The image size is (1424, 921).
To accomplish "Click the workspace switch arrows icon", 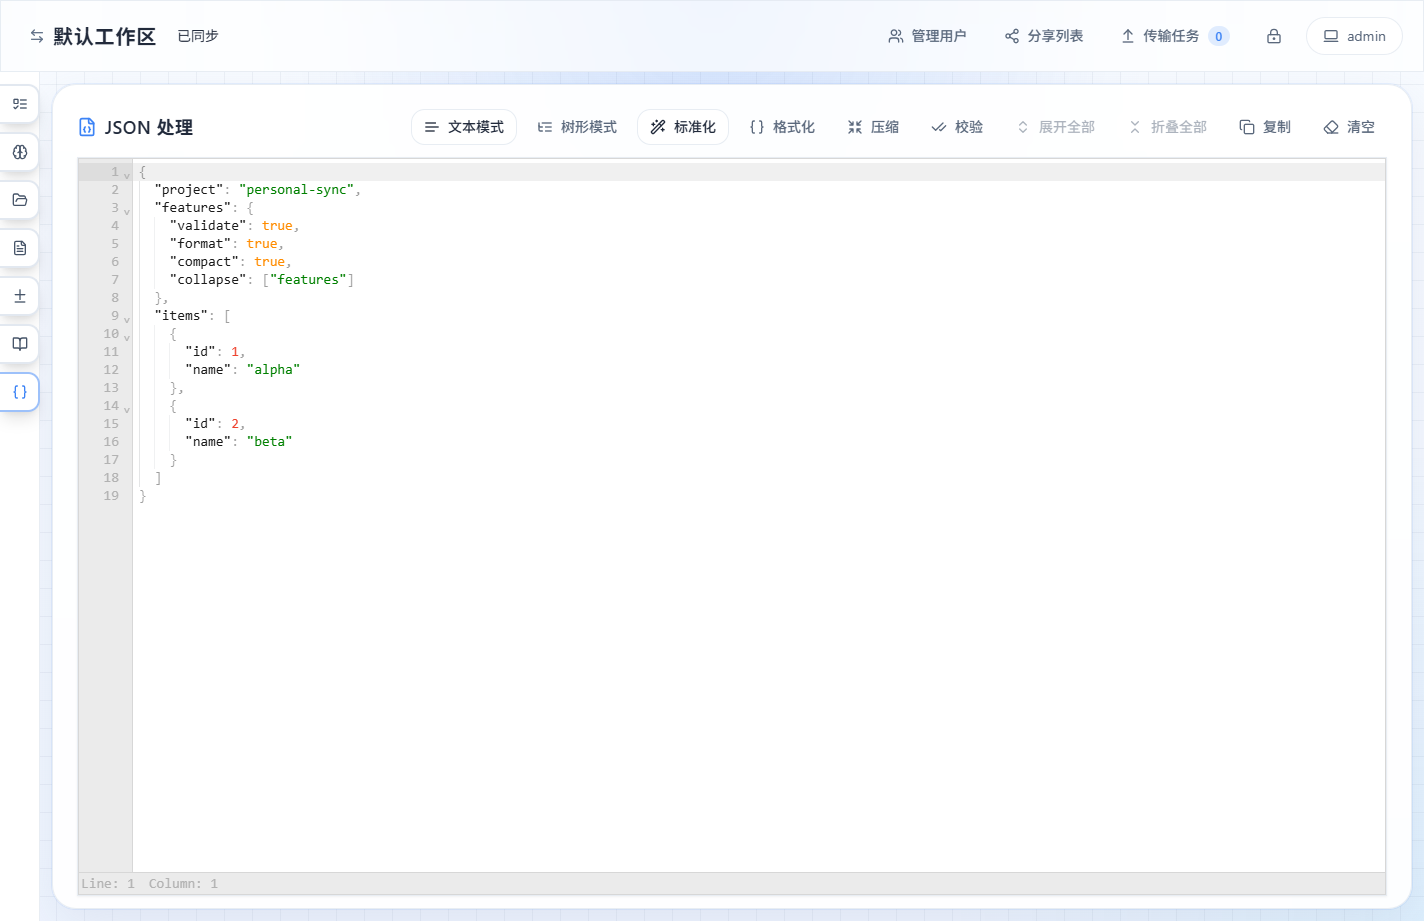I will [x=37, y=36].
